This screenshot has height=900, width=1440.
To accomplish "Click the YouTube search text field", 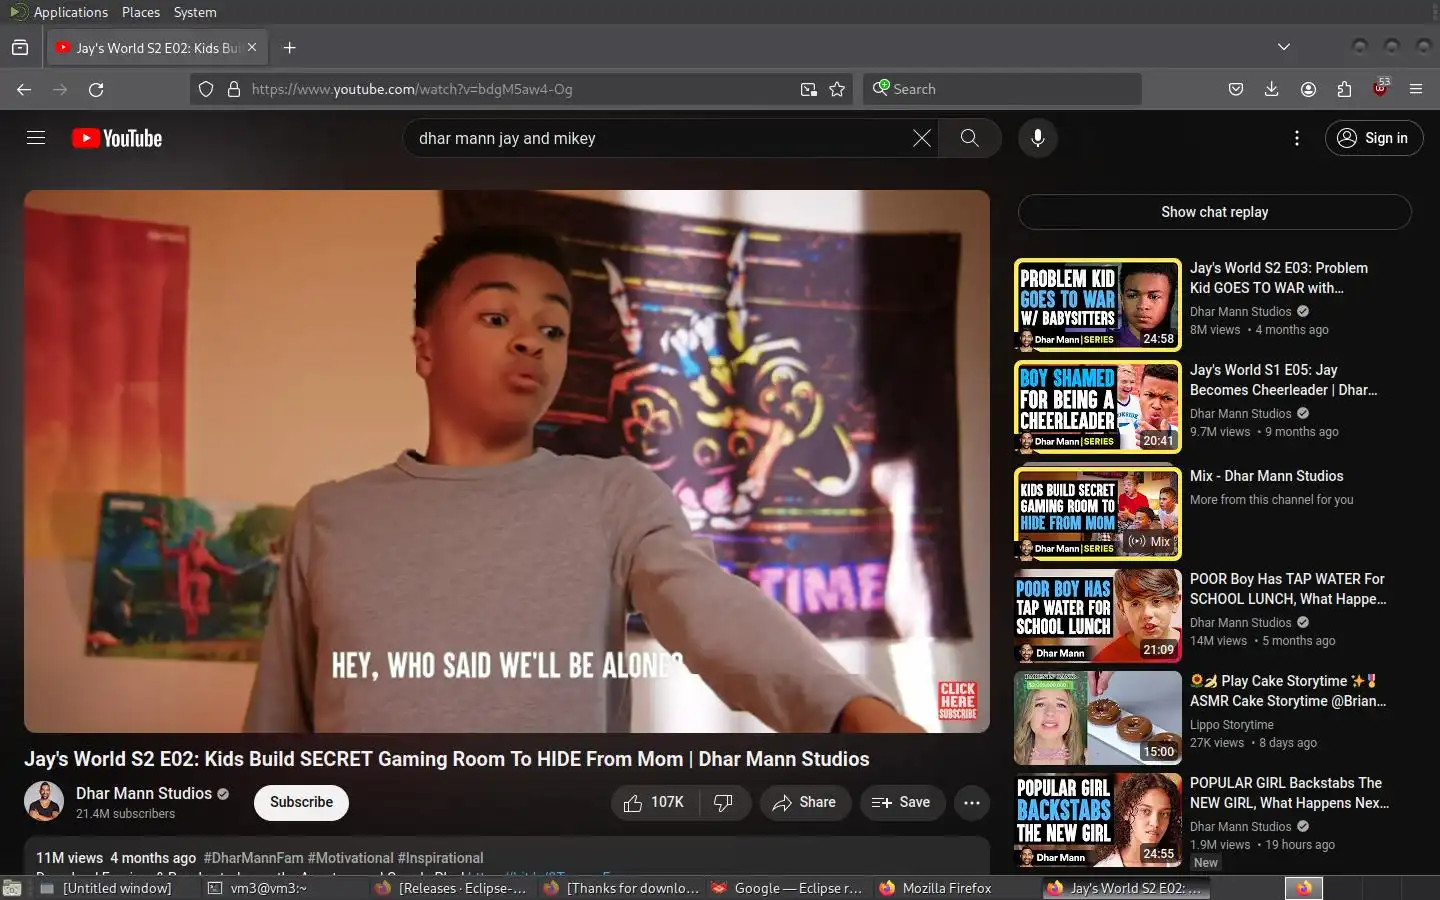I will pos(660,138).
